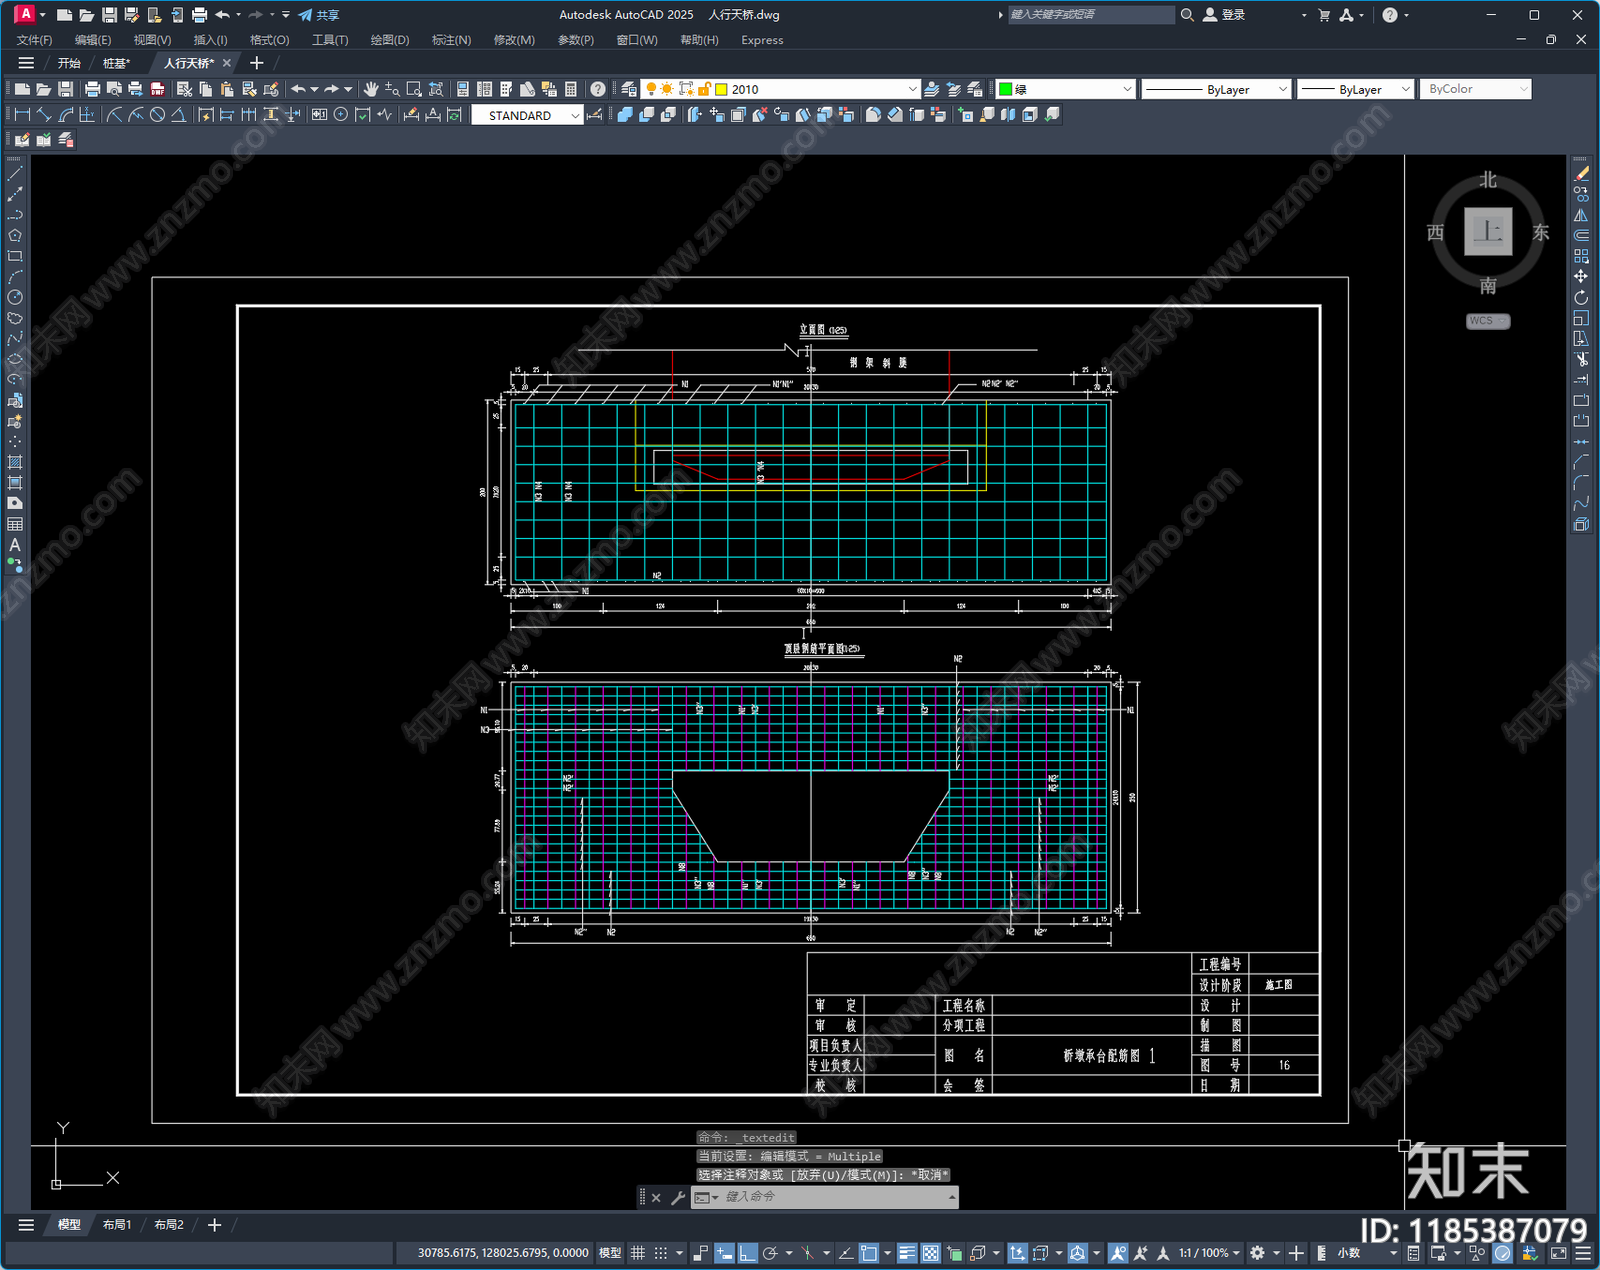Image resolution: width=1600 pixels, height=1270 pixels.
Task: Open the 文件(F) menu
Action: click(x=34, y=40)
